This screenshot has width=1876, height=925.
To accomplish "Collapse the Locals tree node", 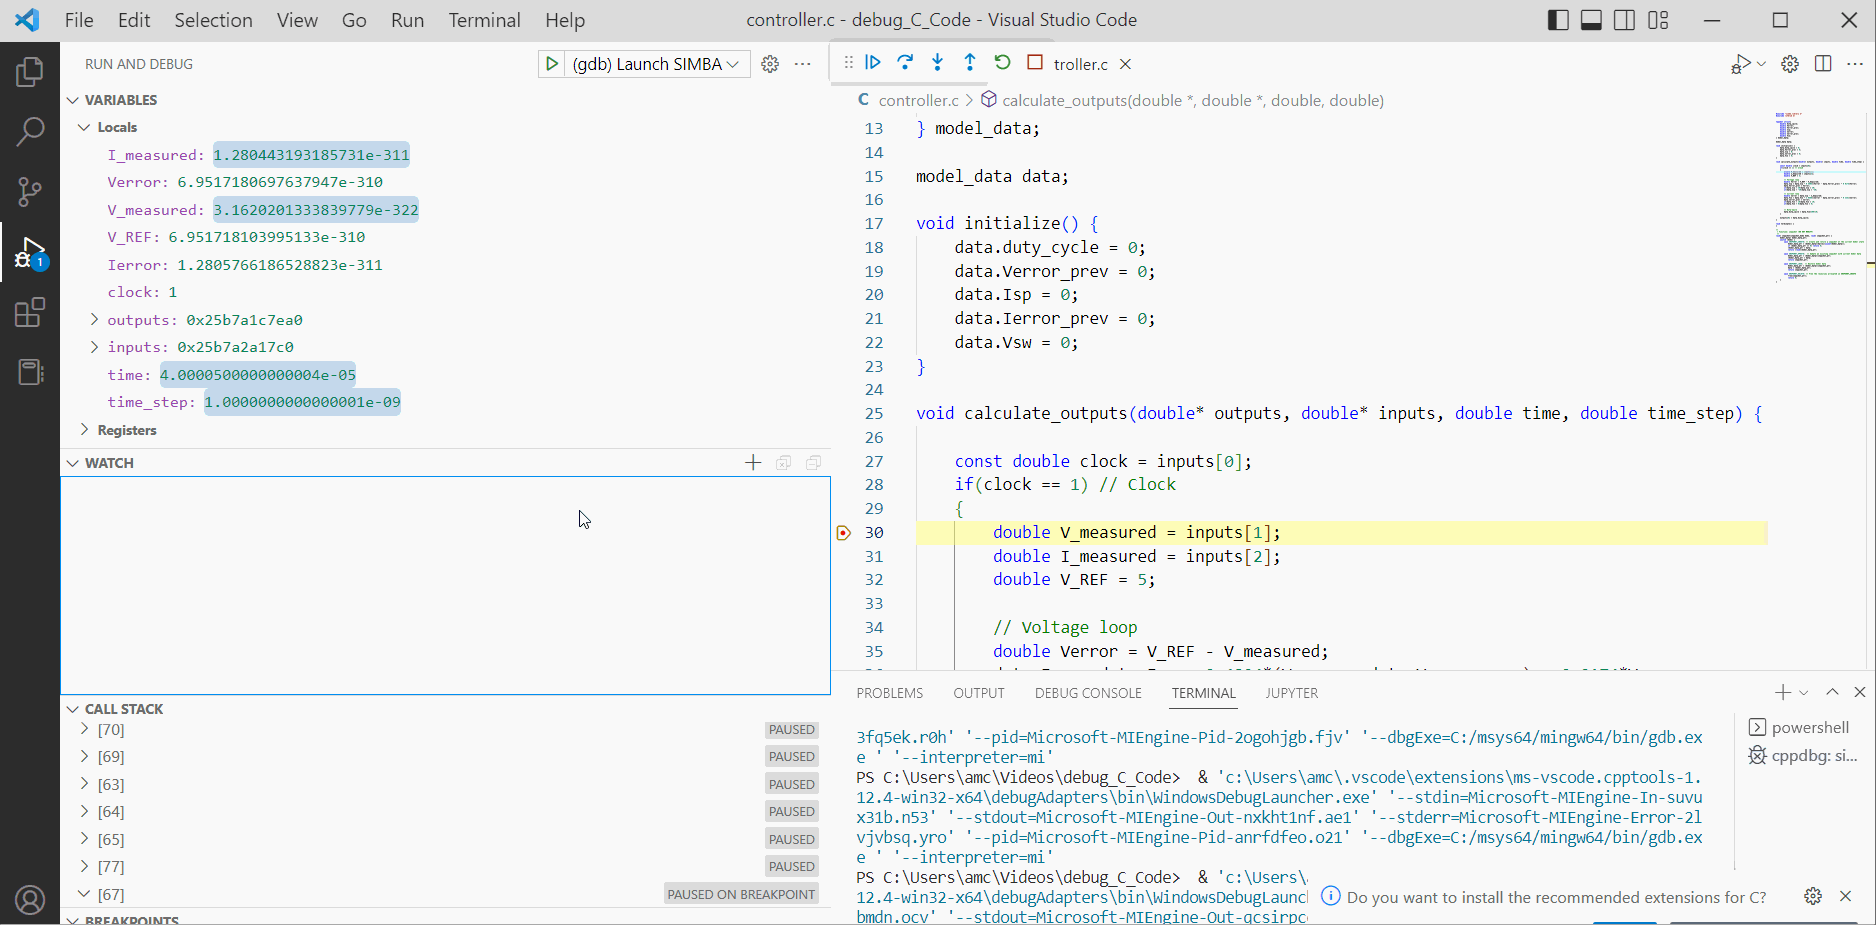I will point(85,127).
